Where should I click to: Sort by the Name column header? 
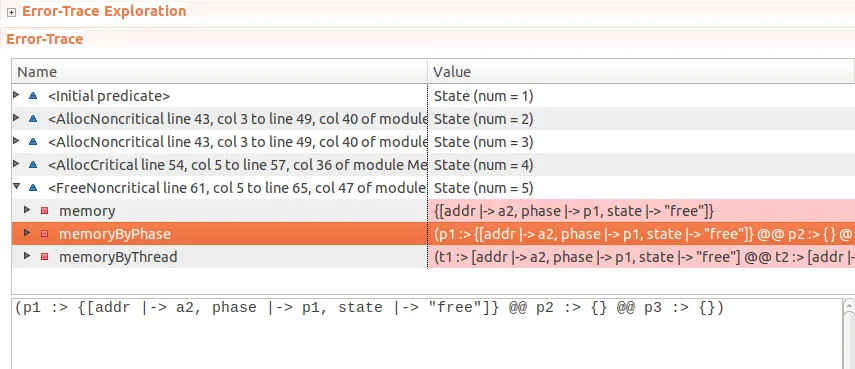[220, 71]
